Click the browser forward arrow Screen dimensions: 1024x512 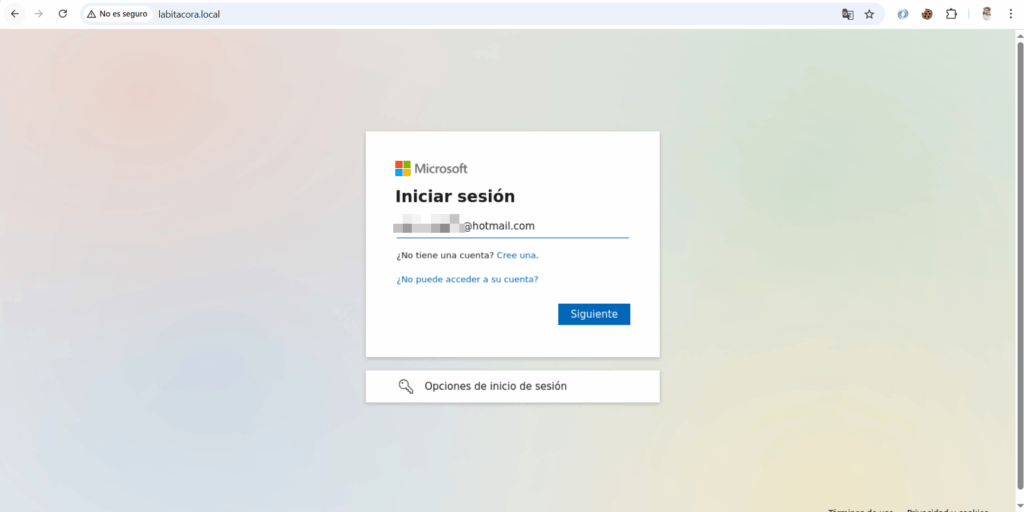point(38,14)
